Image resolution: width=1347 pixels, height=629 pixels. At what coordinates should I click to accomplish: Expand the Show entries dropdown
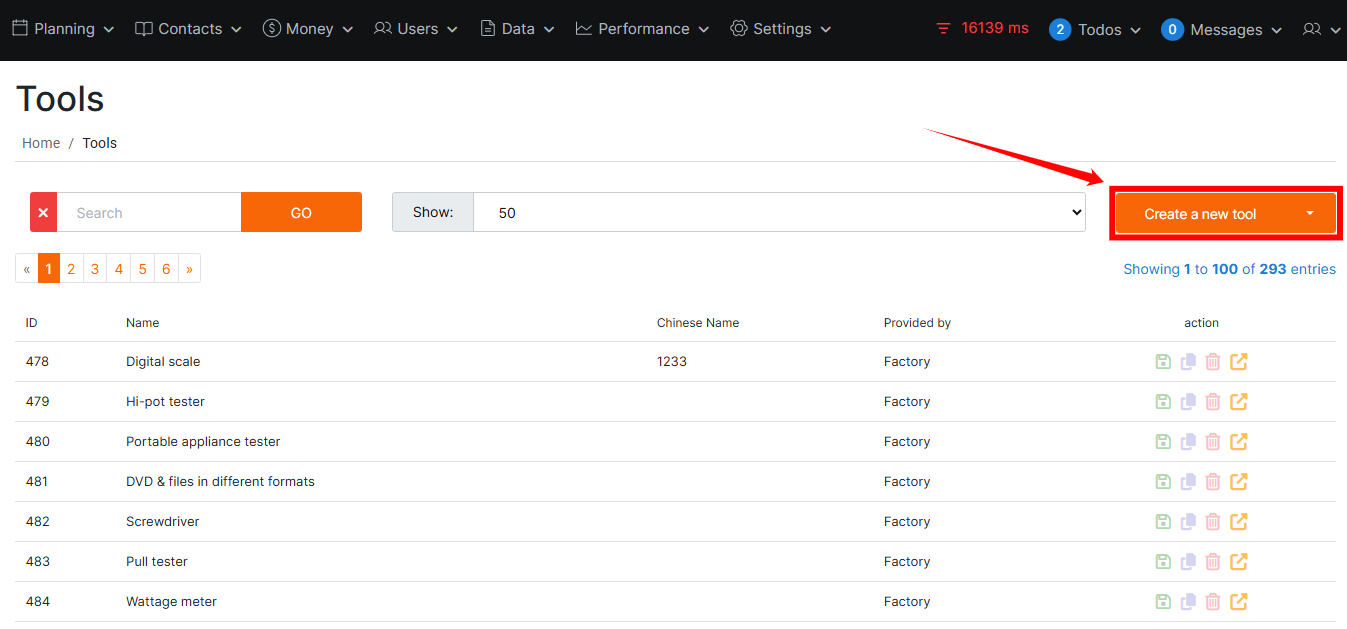778,212
